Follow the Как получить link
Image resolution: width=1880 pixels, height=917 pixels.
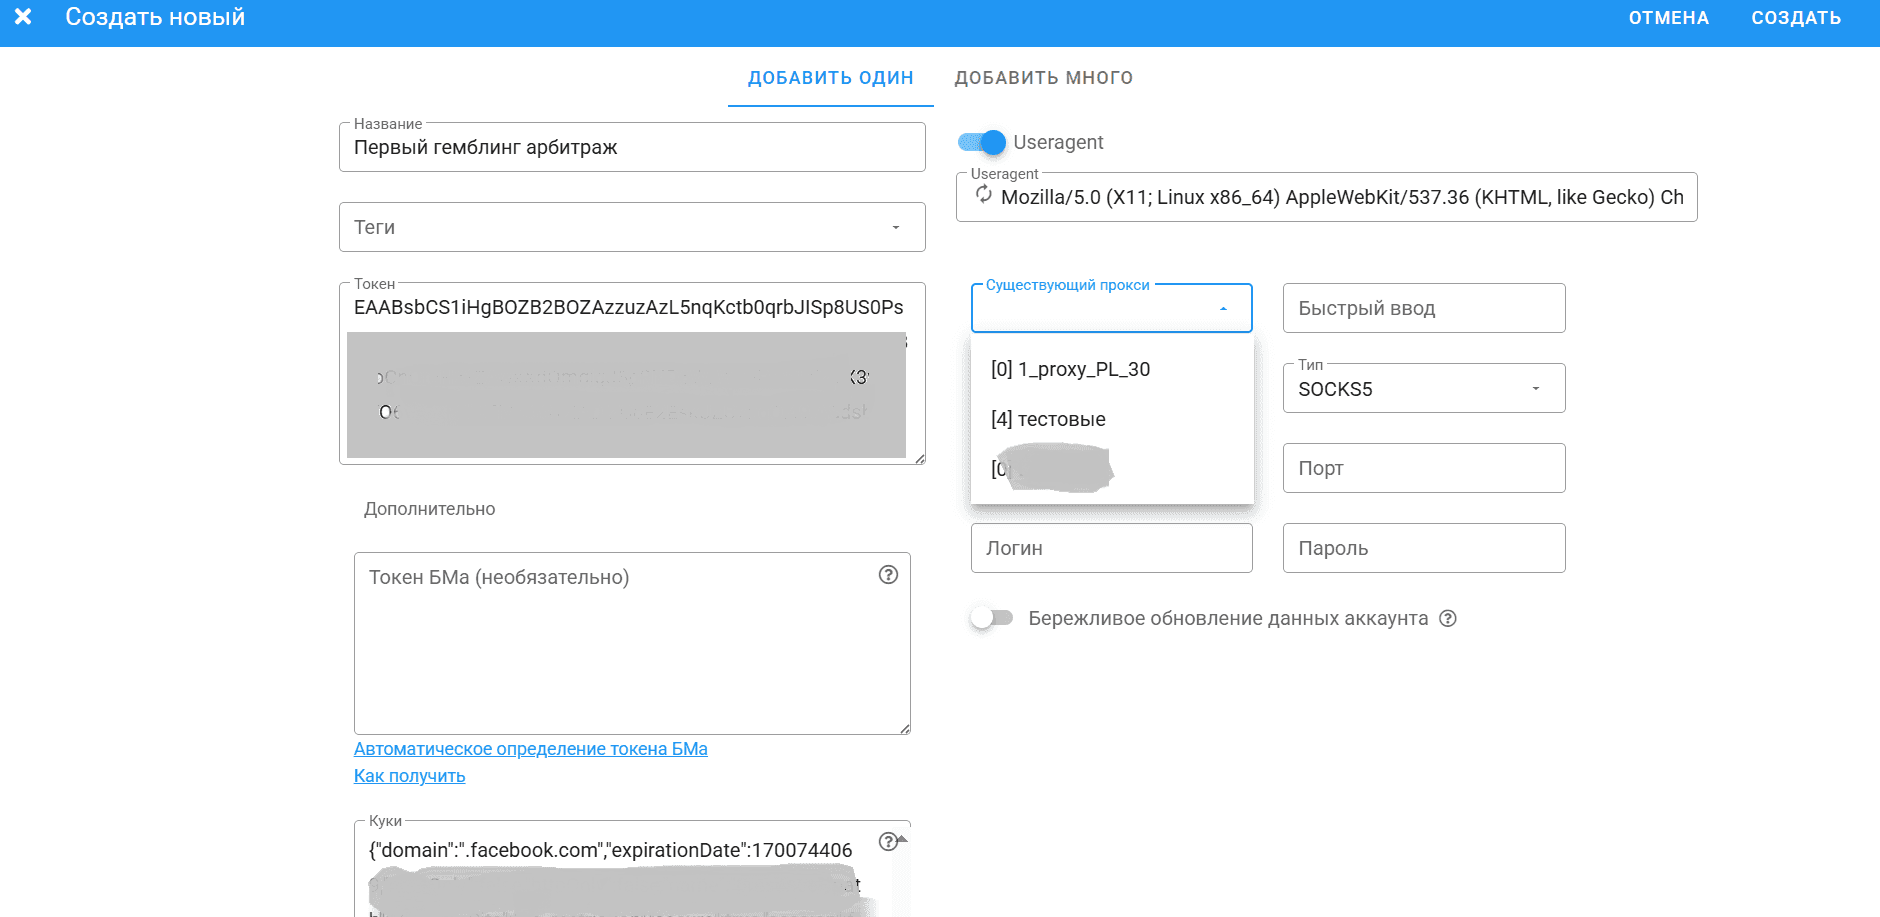coord(409,776)
